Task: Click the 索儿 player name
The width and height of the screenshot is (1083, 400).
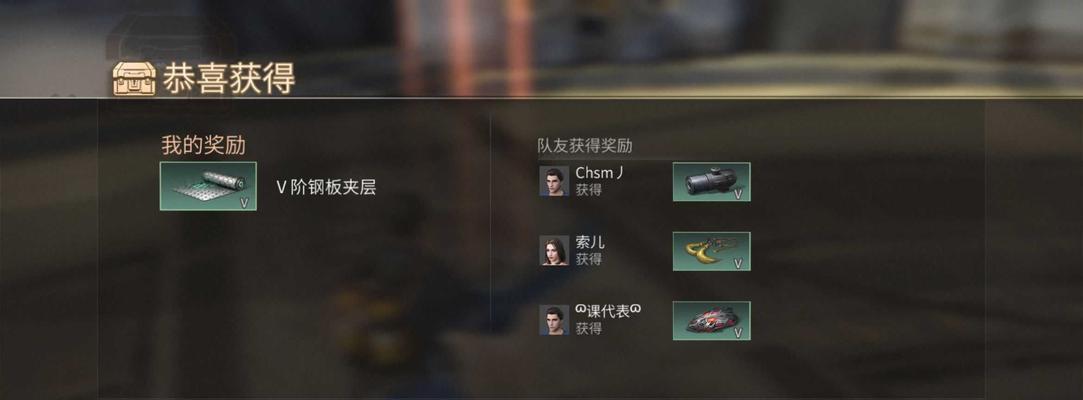Action: 590,242
